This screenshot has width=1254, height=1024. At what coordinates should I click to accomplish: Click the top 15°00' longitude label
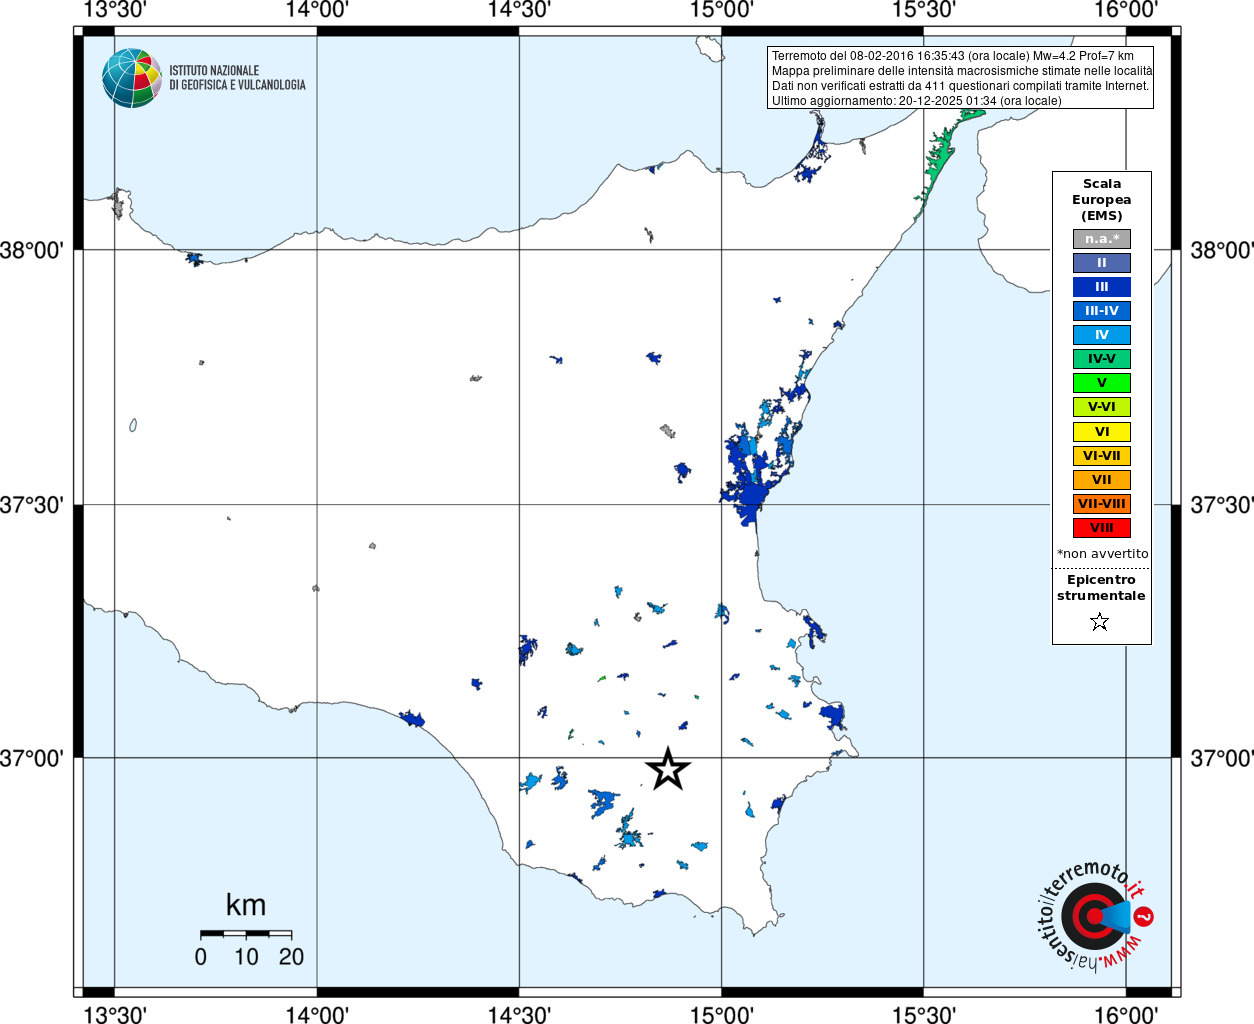tap(722, 10)
